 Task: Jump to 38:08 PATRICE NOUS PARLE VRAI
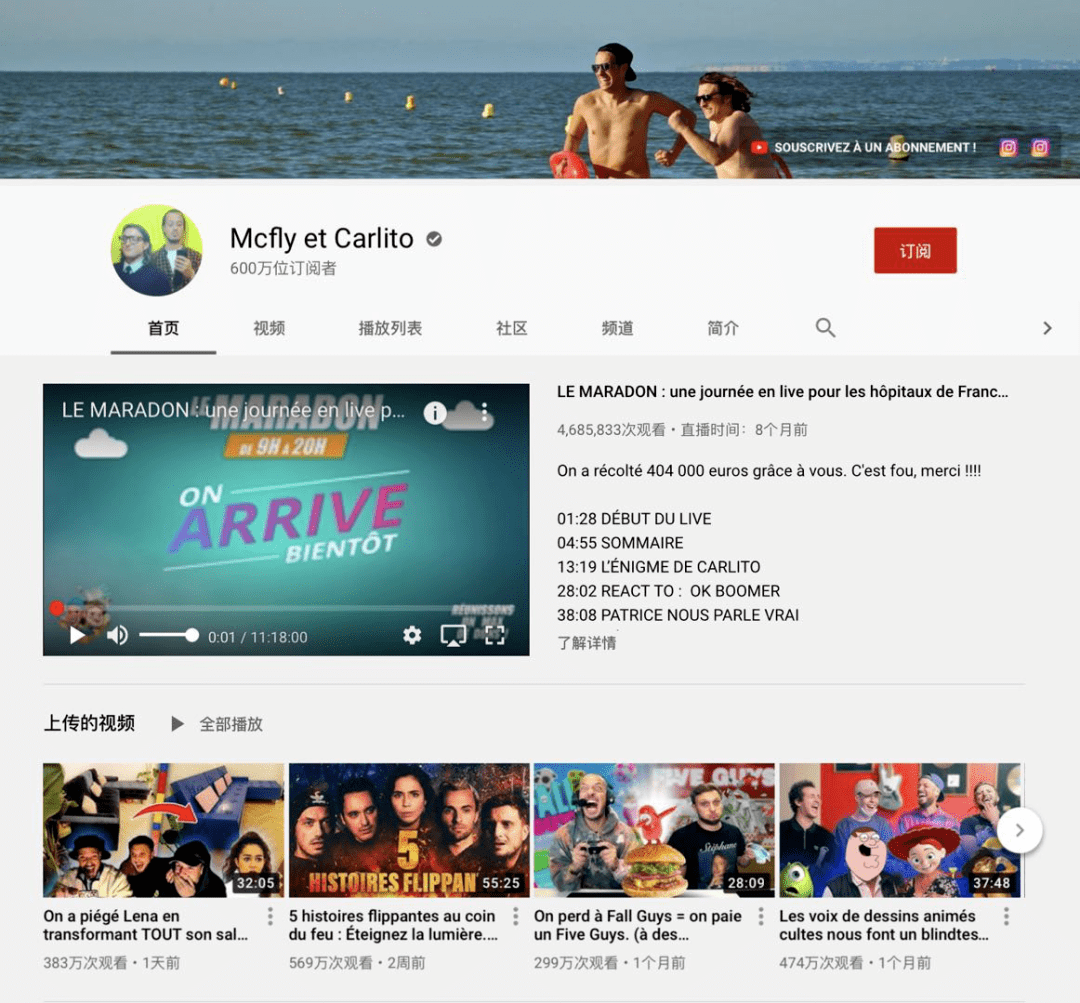(678, 615)
